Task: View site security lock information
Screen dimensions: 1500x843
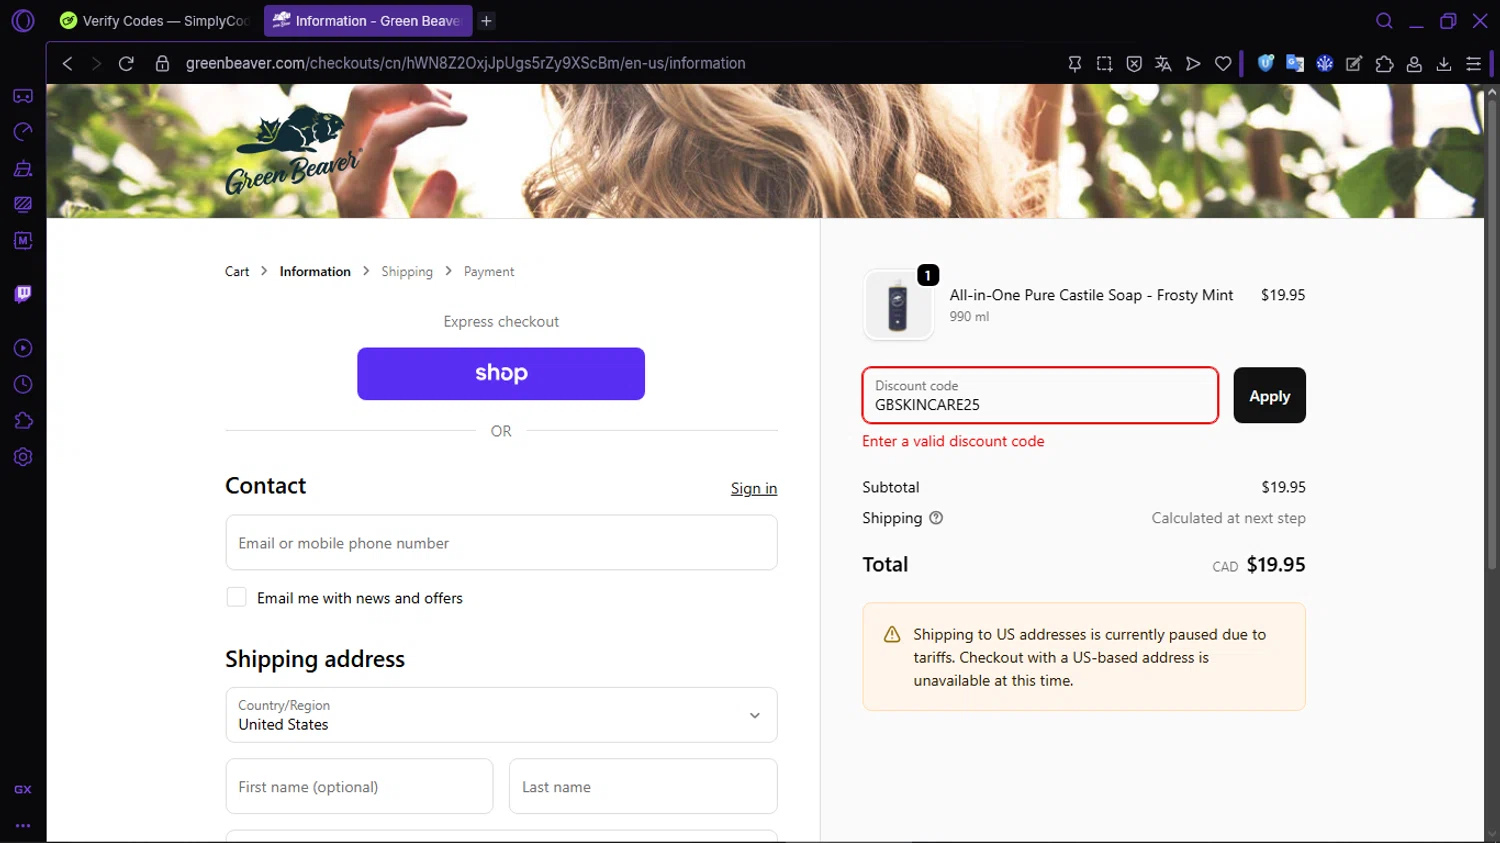Action: pos(162,63)
